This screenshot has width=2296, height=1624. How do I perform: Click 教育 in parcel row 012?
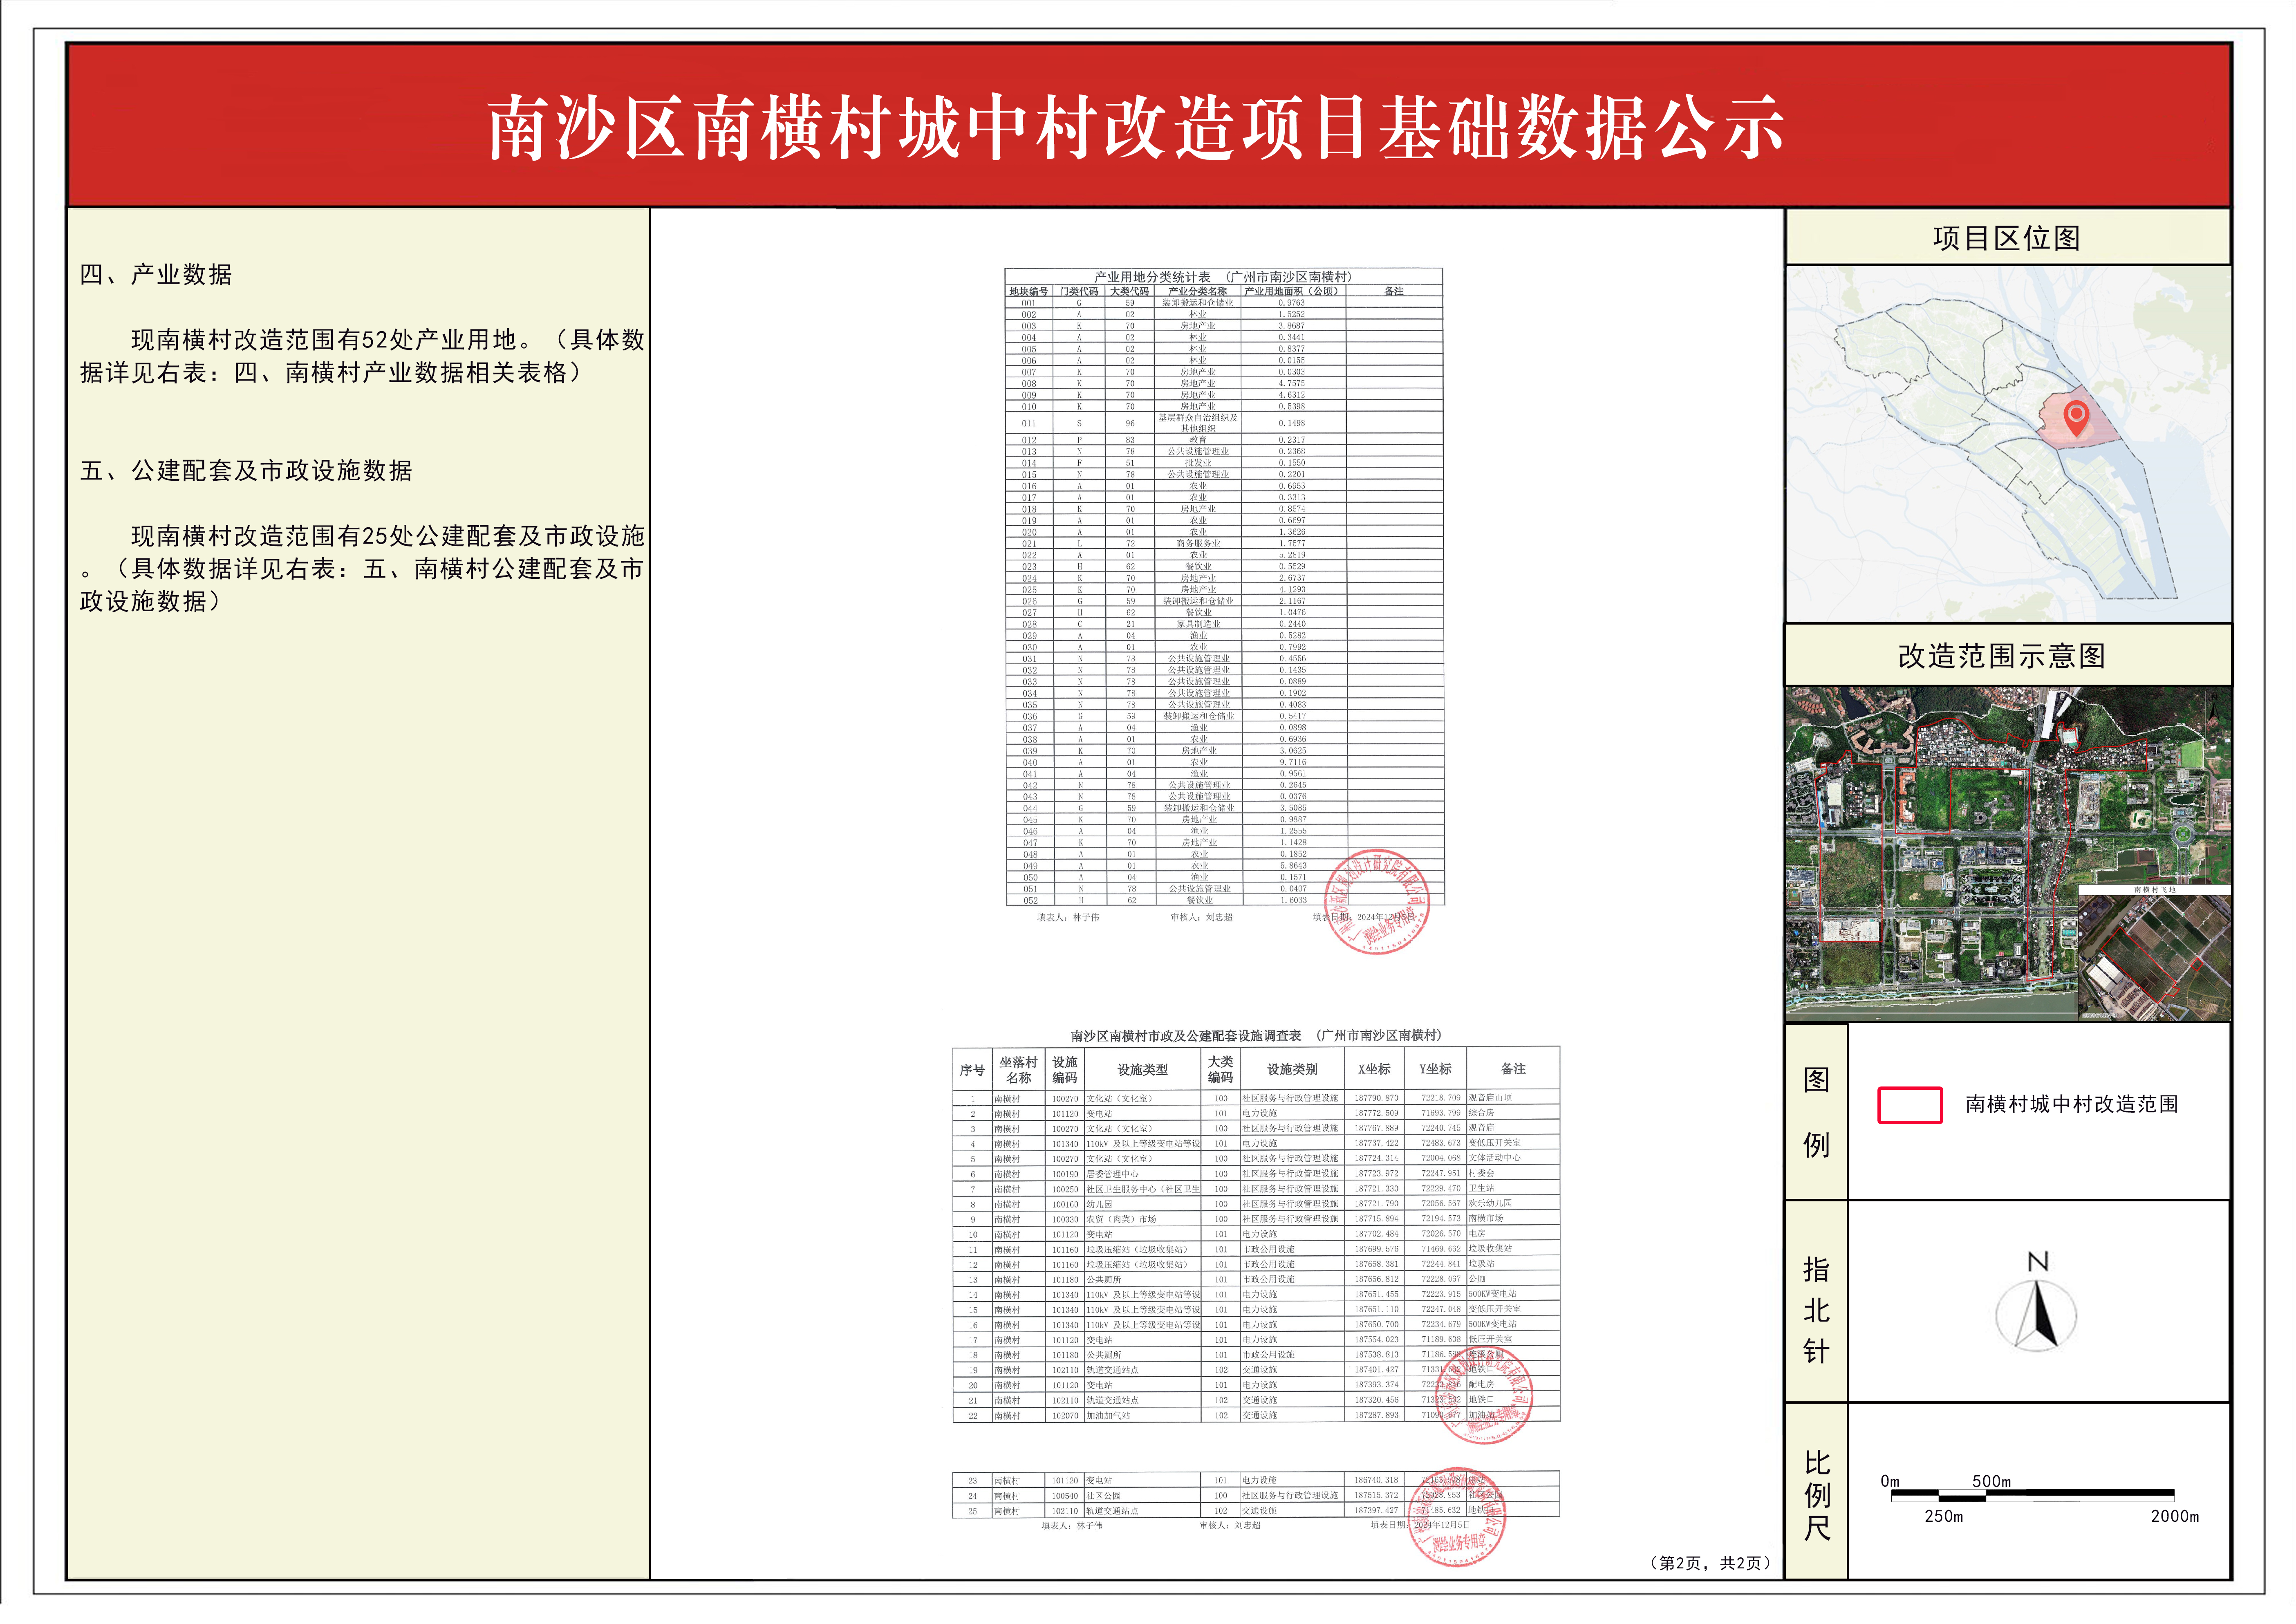1198,440
